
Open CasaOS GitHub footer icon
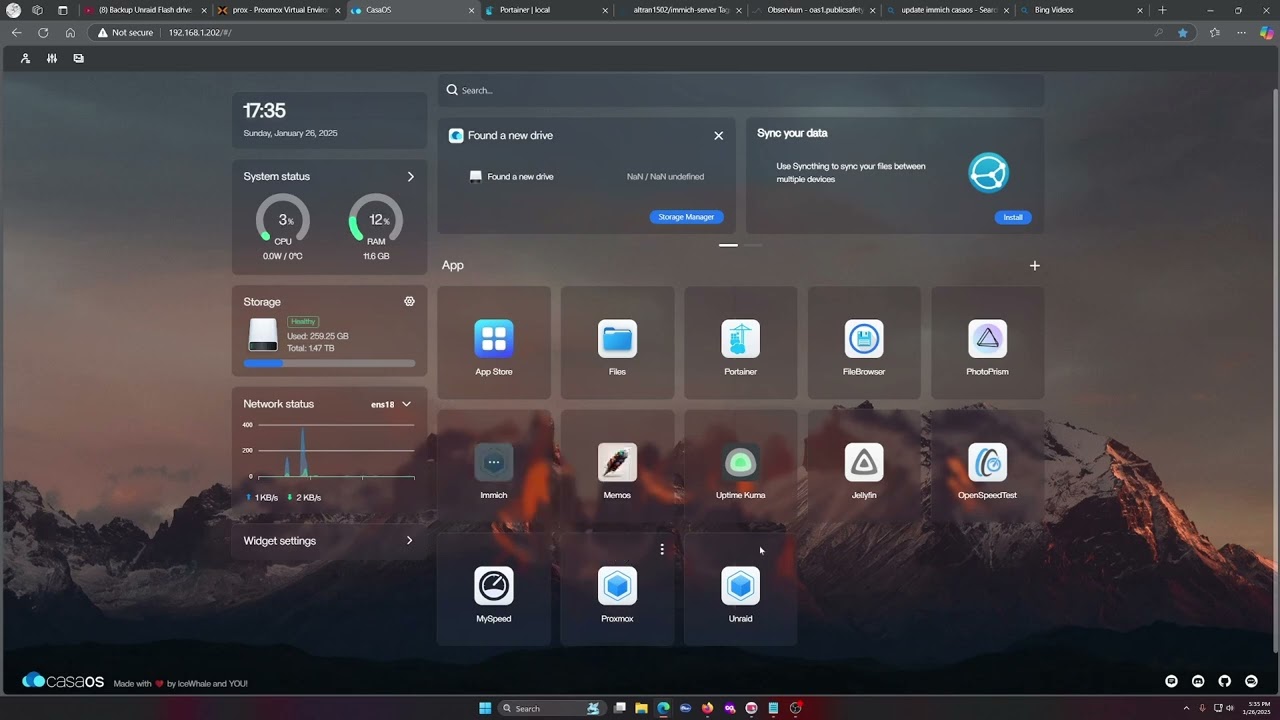click(x=1225, y=681)
